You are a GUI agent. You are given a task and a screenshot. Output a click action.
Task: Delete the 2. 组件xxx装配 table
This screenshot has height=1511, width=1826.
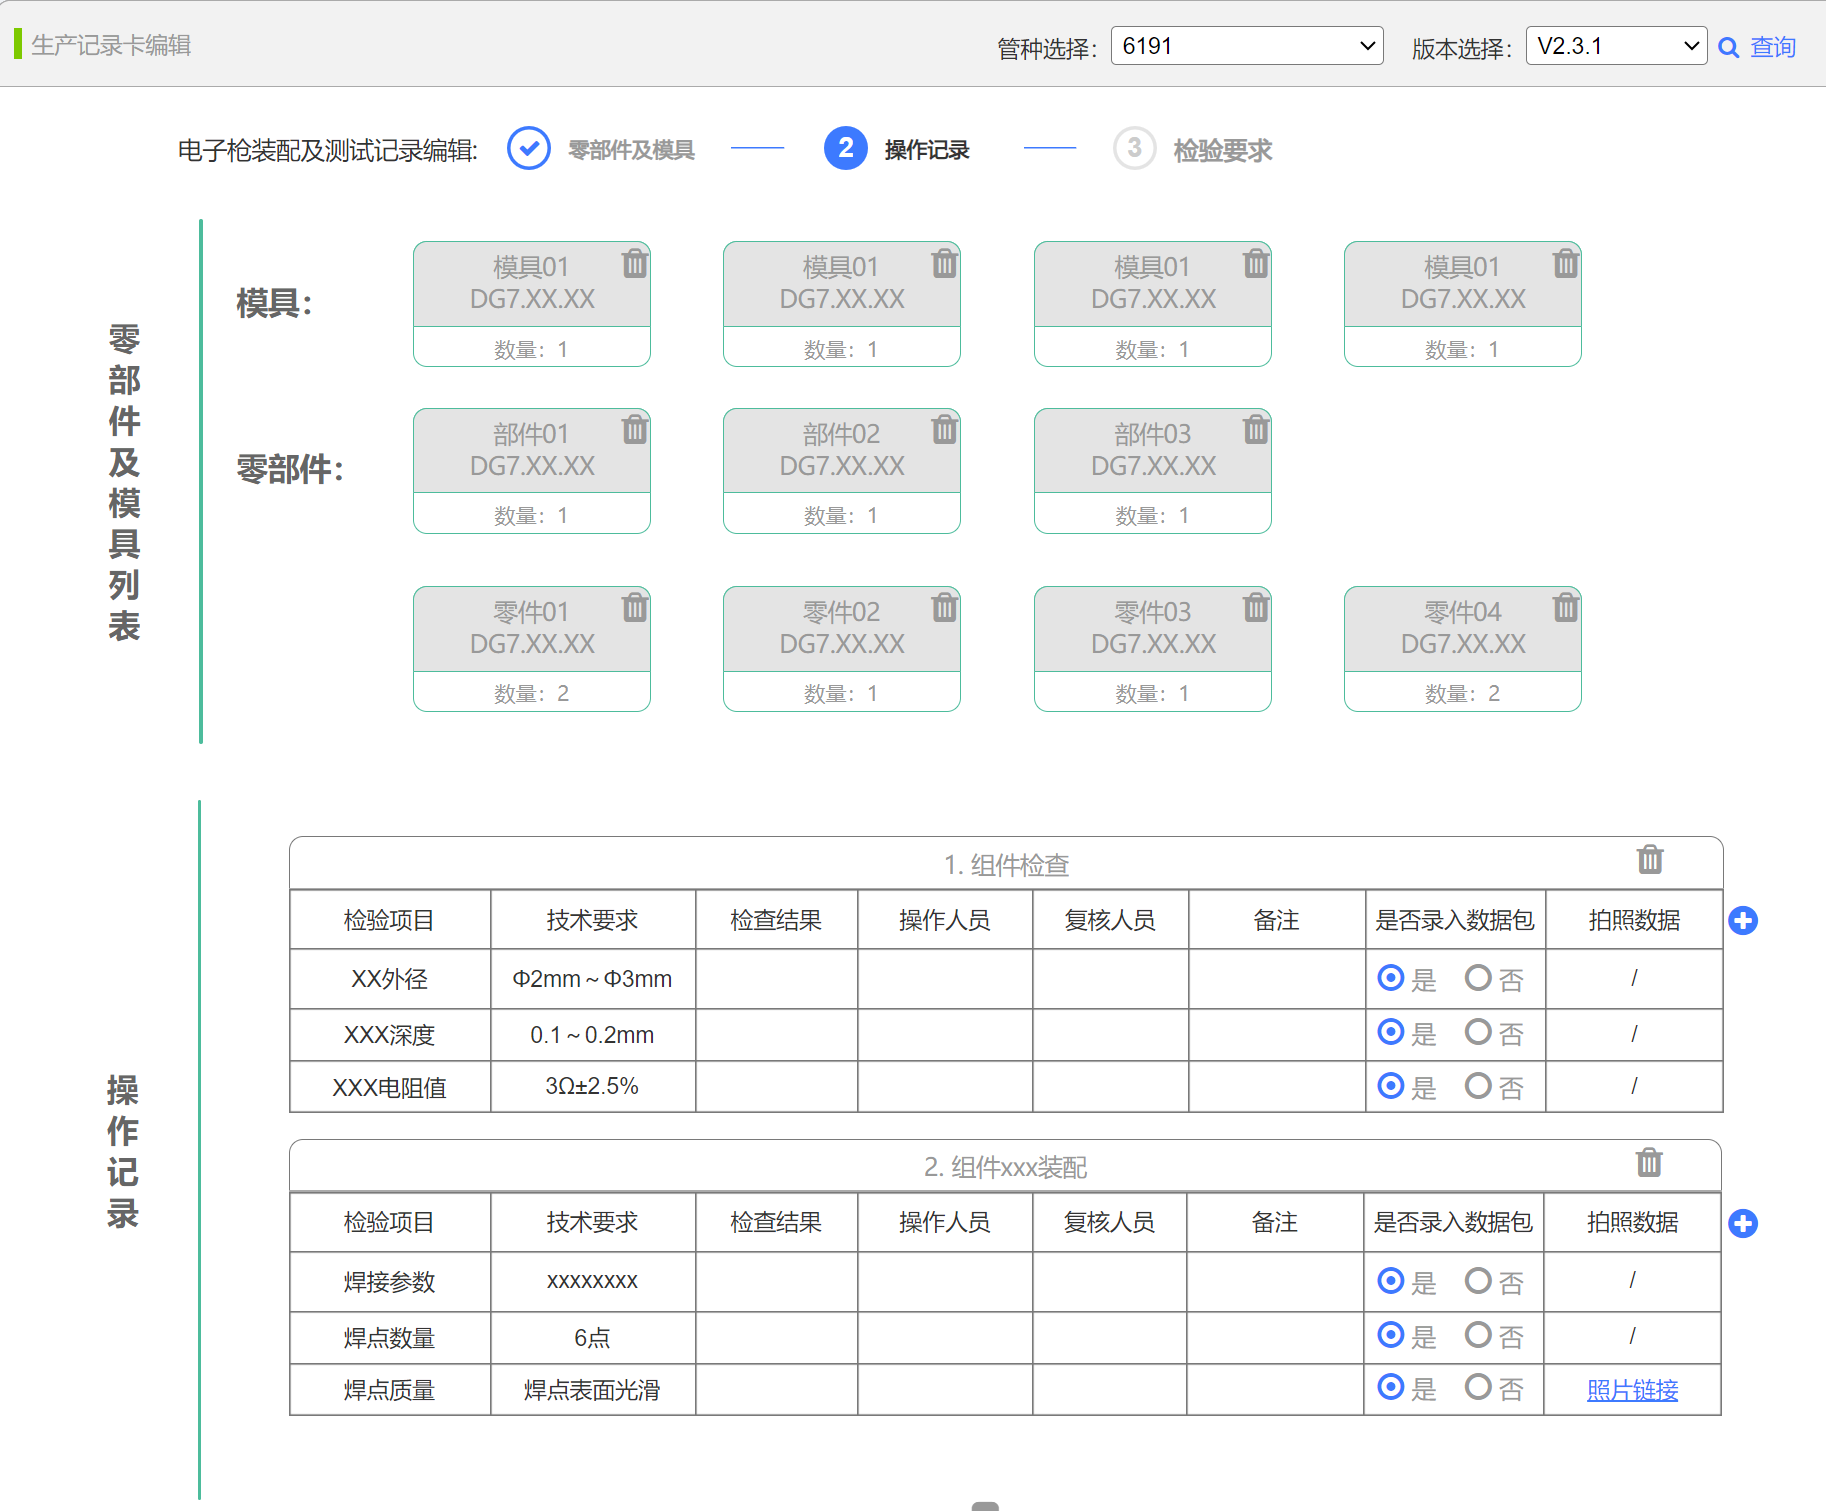coord(1648,1163)
